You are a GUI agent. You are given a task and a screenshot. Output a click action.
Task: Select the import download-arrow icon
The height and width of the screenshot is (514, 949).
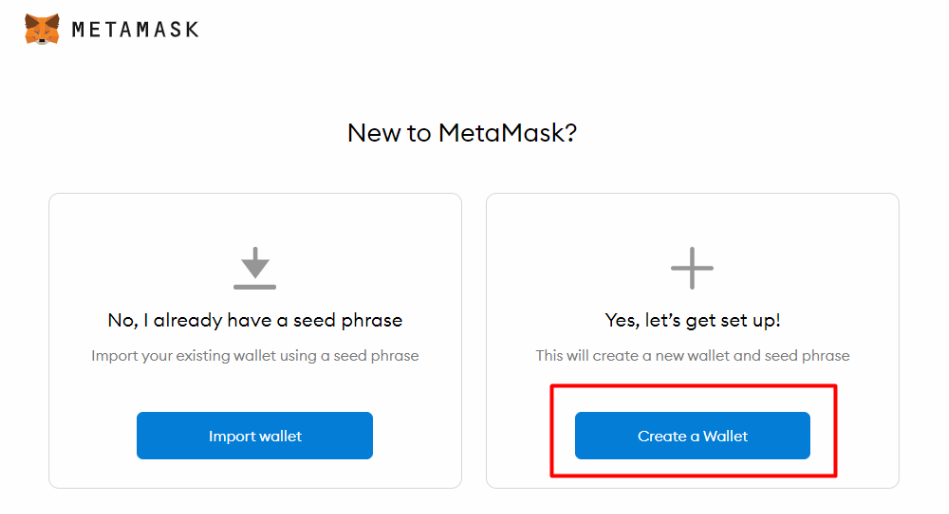(x=255, y=268)
